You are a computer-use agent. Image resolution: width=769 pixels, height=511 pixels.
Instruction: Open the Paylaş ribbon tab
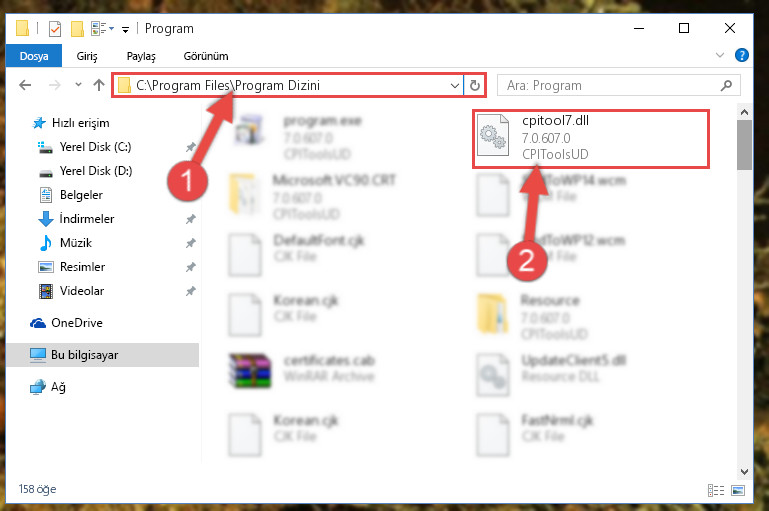pos(141,56)
